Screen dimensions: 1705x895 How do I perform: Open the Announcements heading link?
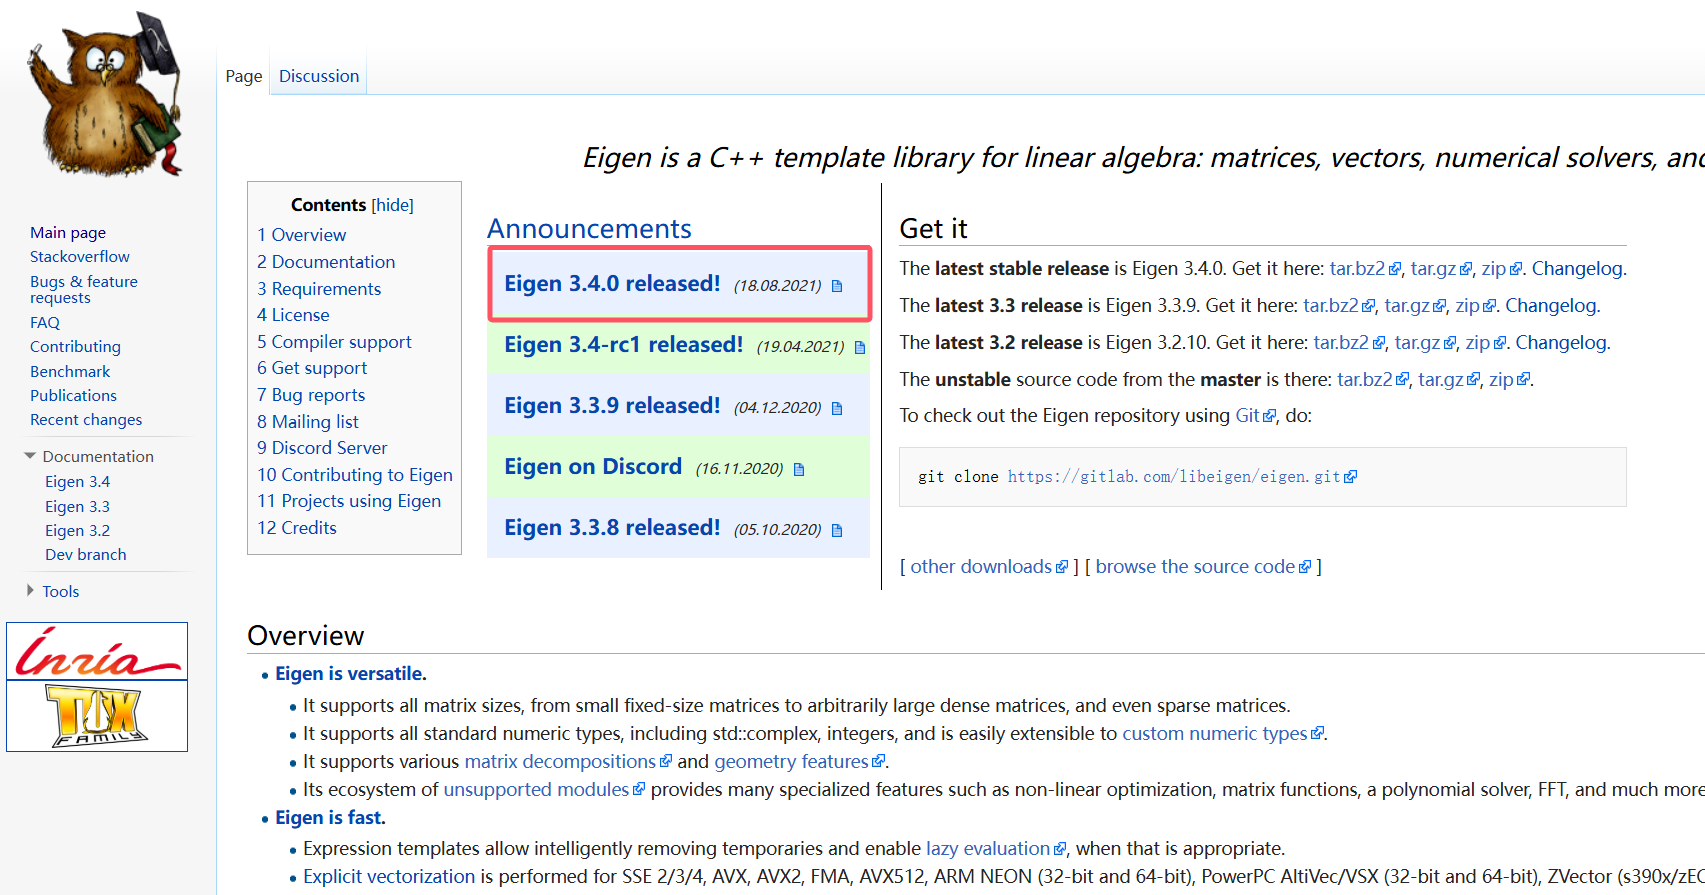tap(589, 229)
